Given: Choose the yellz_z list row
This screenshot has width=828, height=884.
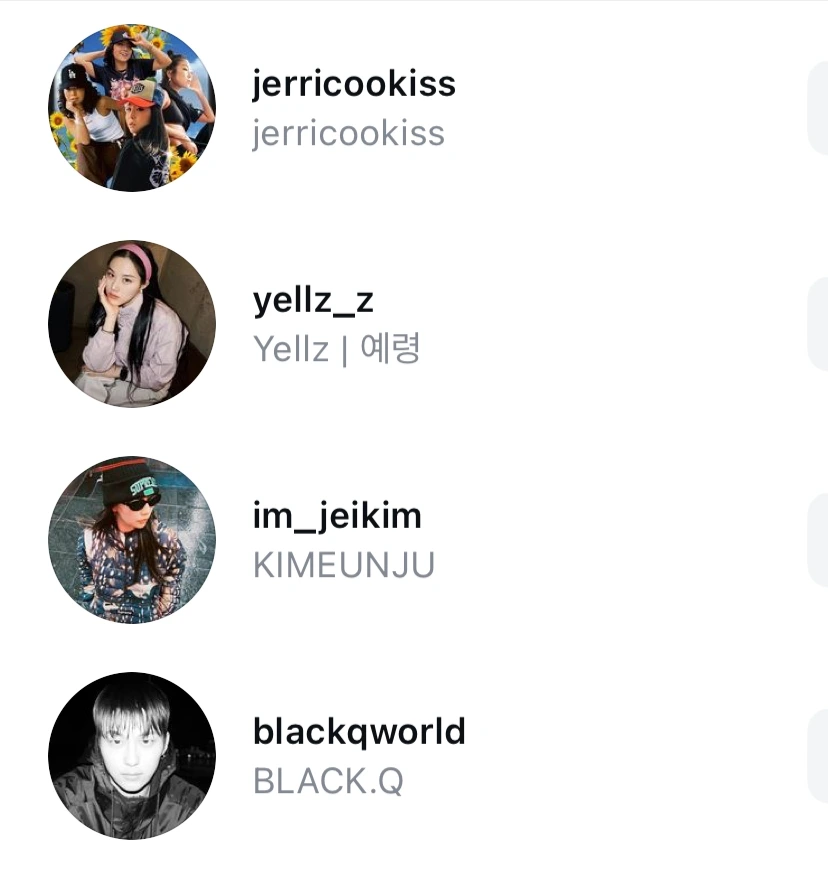Looking at the screenshot, I should [x=414, y=324].
